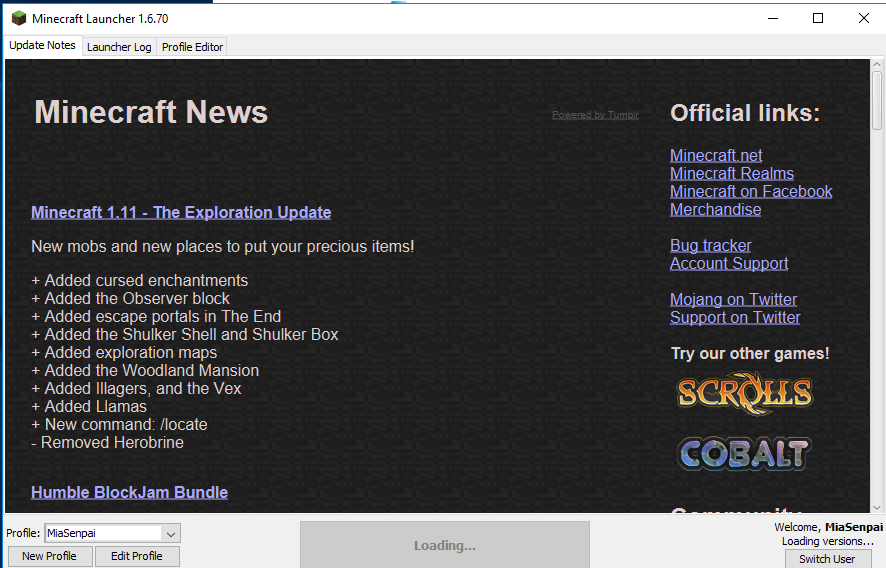Select the Update Notes tab

pos(42,46)
